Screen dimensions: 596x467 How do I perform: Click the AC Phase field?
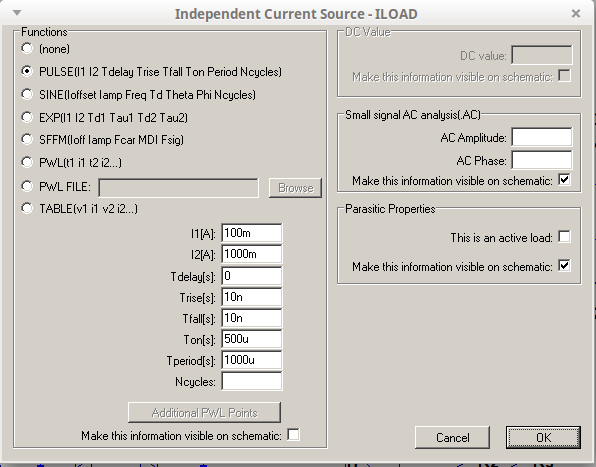coord(542,160)
